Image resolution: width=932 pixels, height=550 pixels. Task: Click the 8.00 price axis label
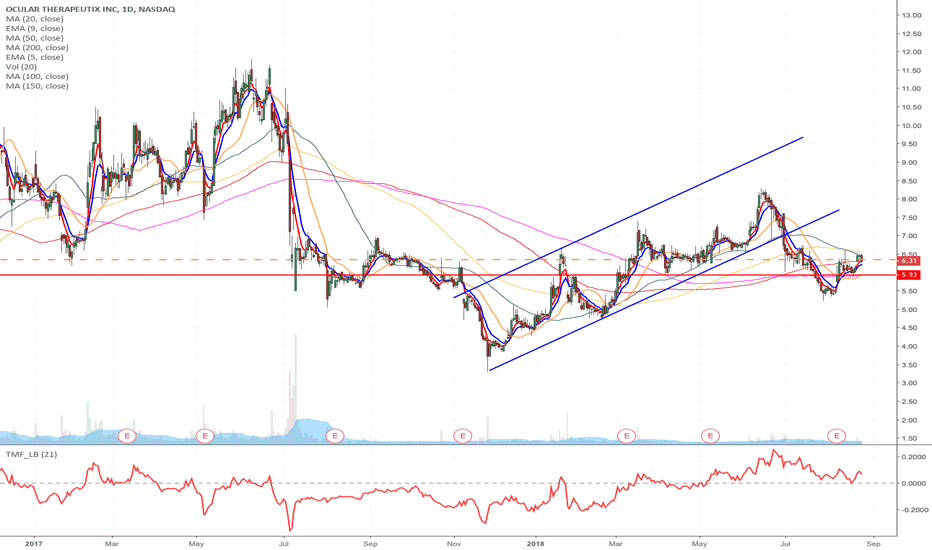(911, 200)
